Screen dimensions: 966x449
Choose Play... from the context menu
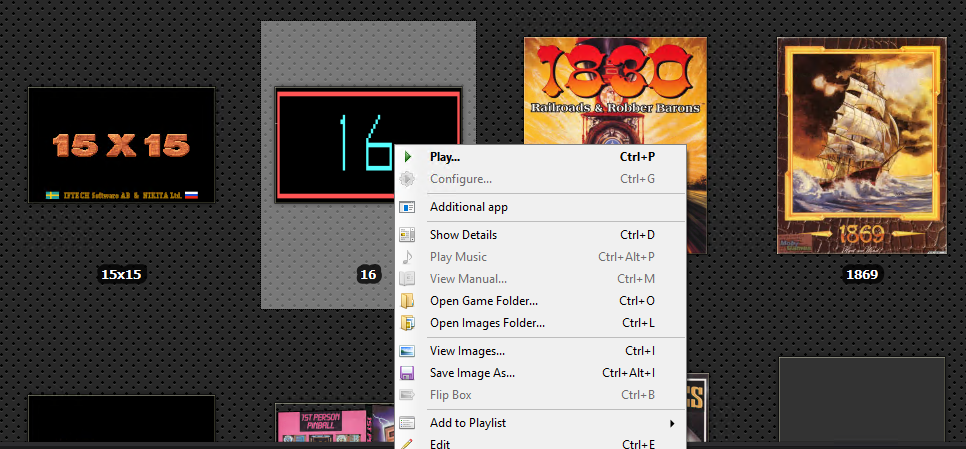(540, 157)
